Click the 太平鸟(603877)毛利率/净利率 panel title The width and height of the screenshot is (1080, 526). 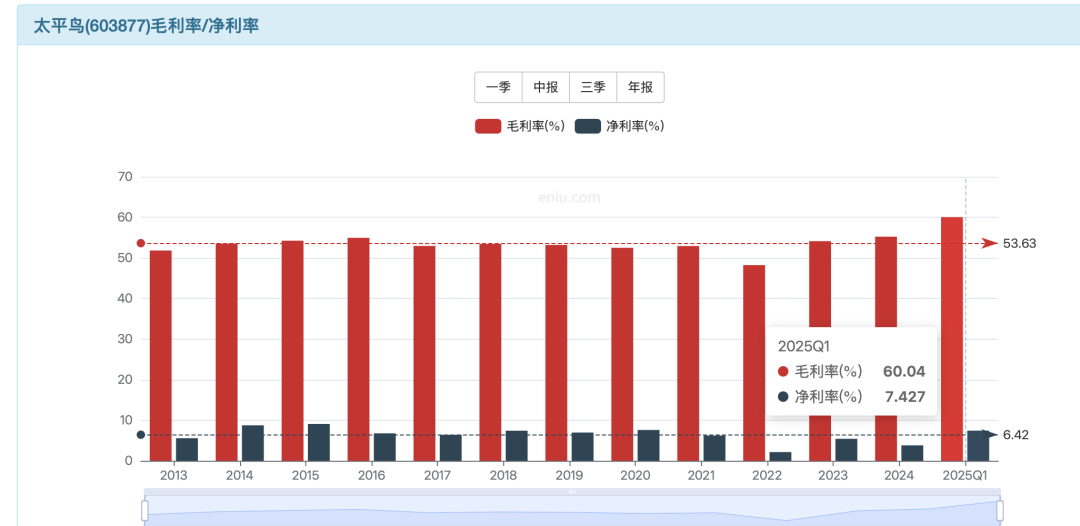146,25
